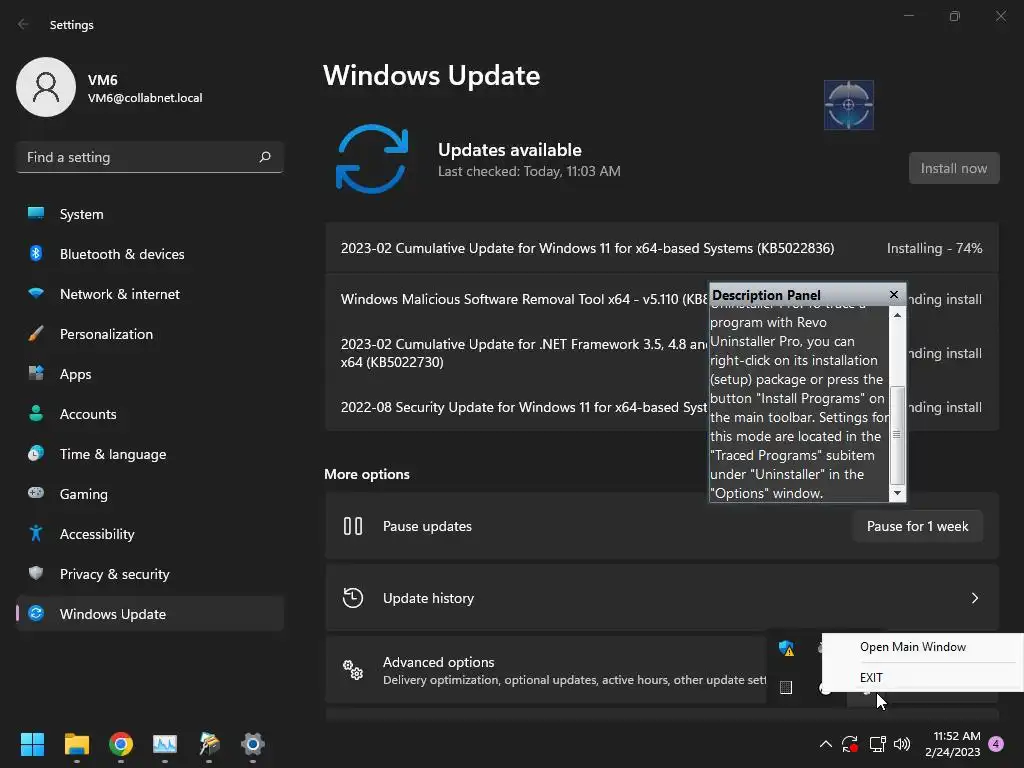Show hidden tray icons chevron

(825, 744)
